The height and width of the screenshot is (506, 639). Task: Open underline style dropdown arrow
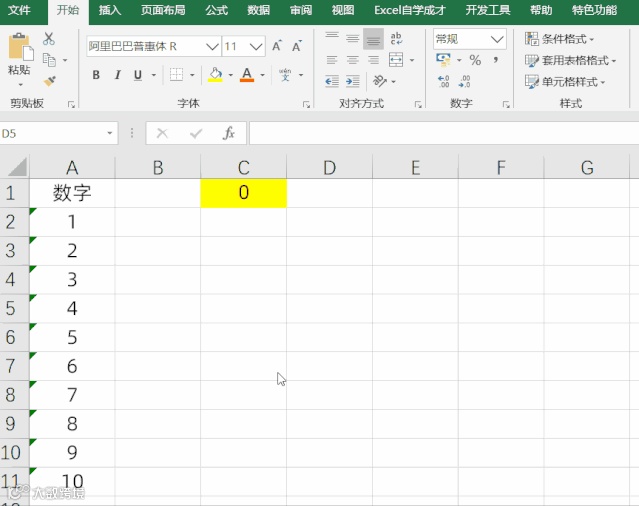154,75
